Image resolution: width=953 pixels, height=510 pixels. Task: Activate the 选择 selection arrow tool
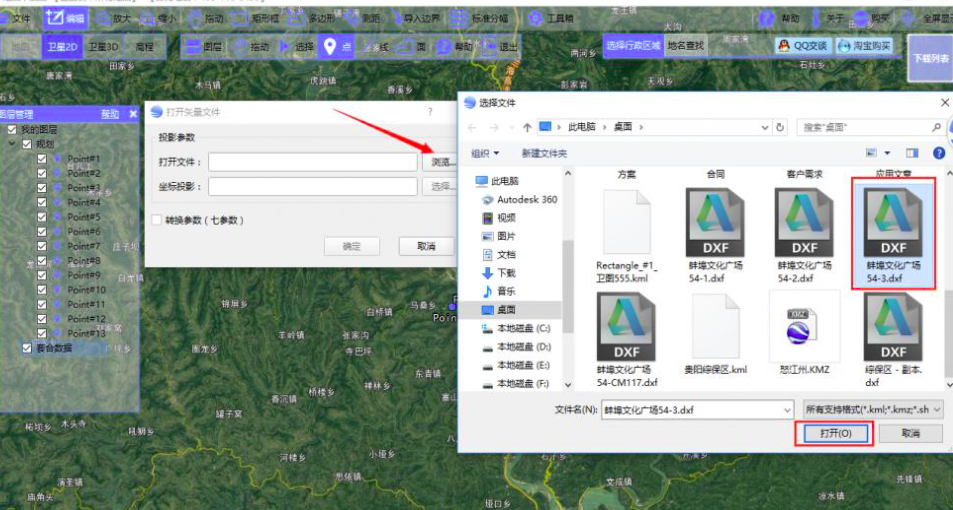coord(297,47)
